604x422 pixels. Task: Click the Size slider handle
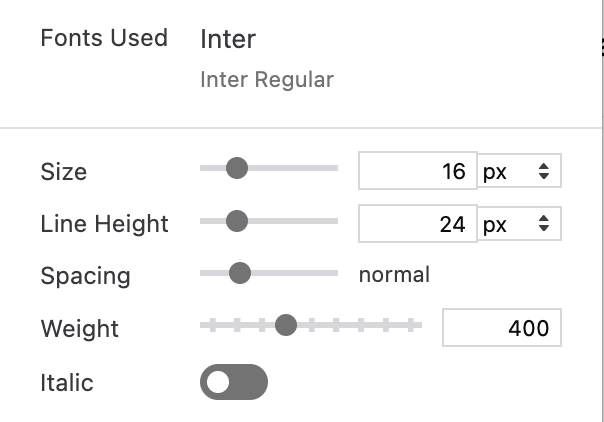click(236, 168)
